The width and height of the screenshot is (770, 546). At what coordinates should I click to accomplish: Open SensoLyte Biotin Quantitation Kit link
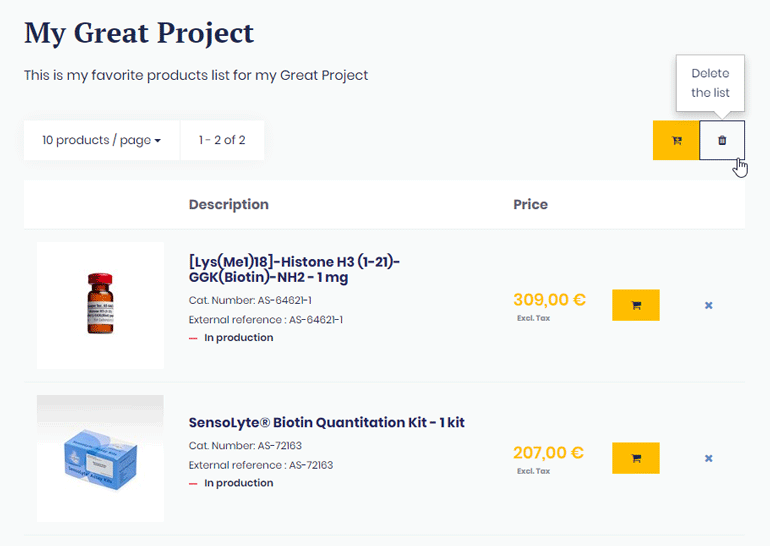(x=326, y=422)
